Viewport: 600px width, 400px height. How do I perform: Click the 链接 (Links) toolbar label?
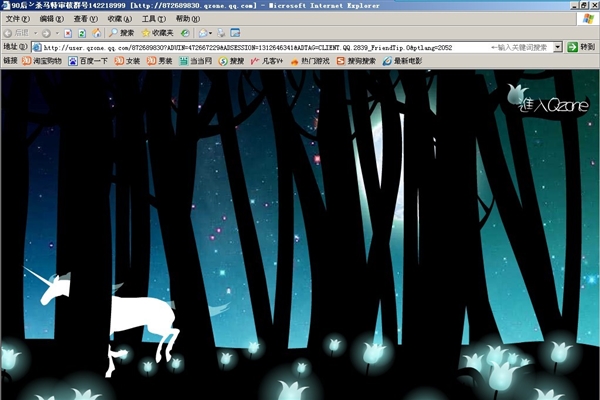10,60
